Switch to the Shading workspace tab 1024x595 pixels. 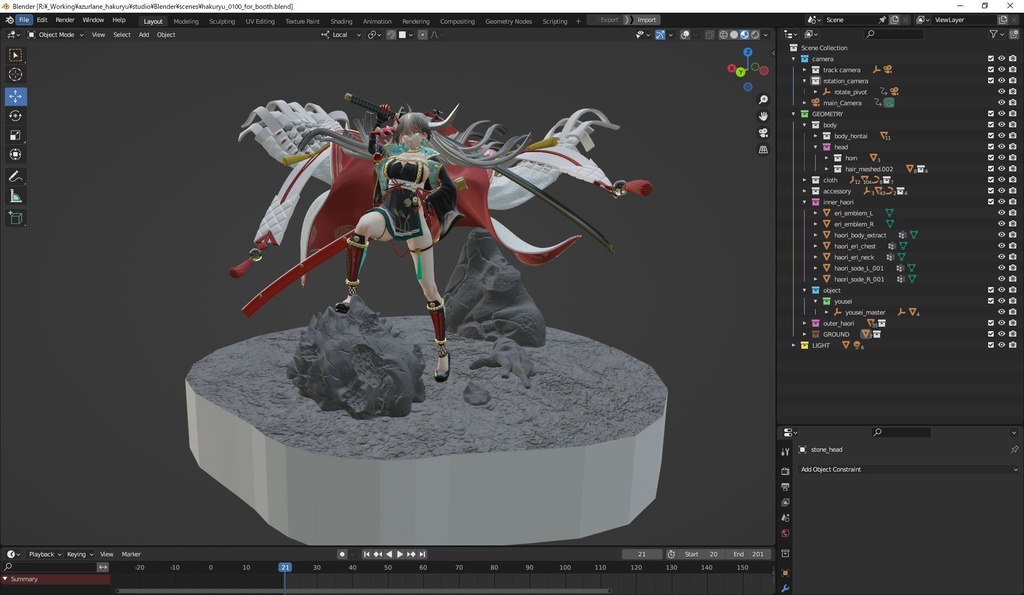click(341, 20)
